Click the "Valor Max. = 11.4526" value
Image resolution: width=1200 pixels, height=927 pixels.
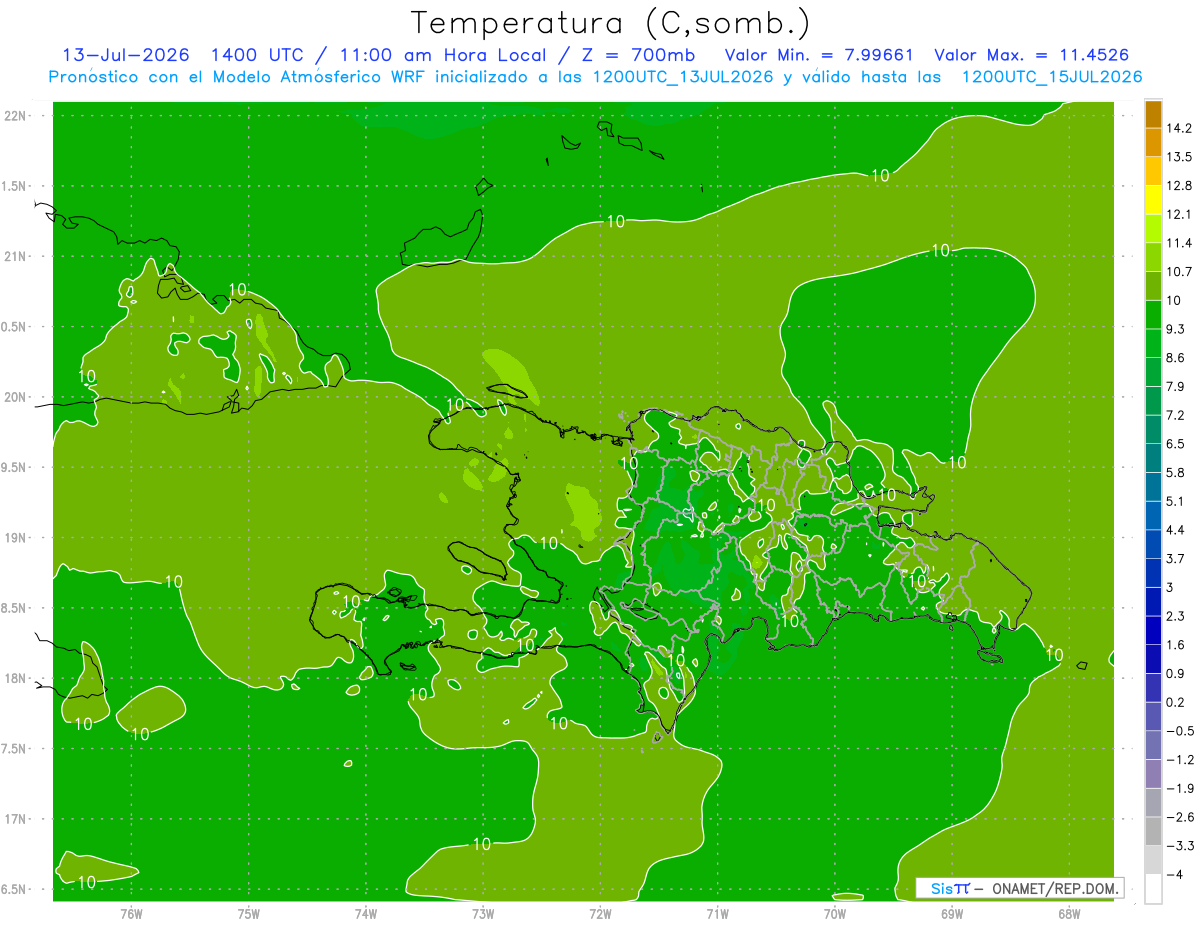1032,56
